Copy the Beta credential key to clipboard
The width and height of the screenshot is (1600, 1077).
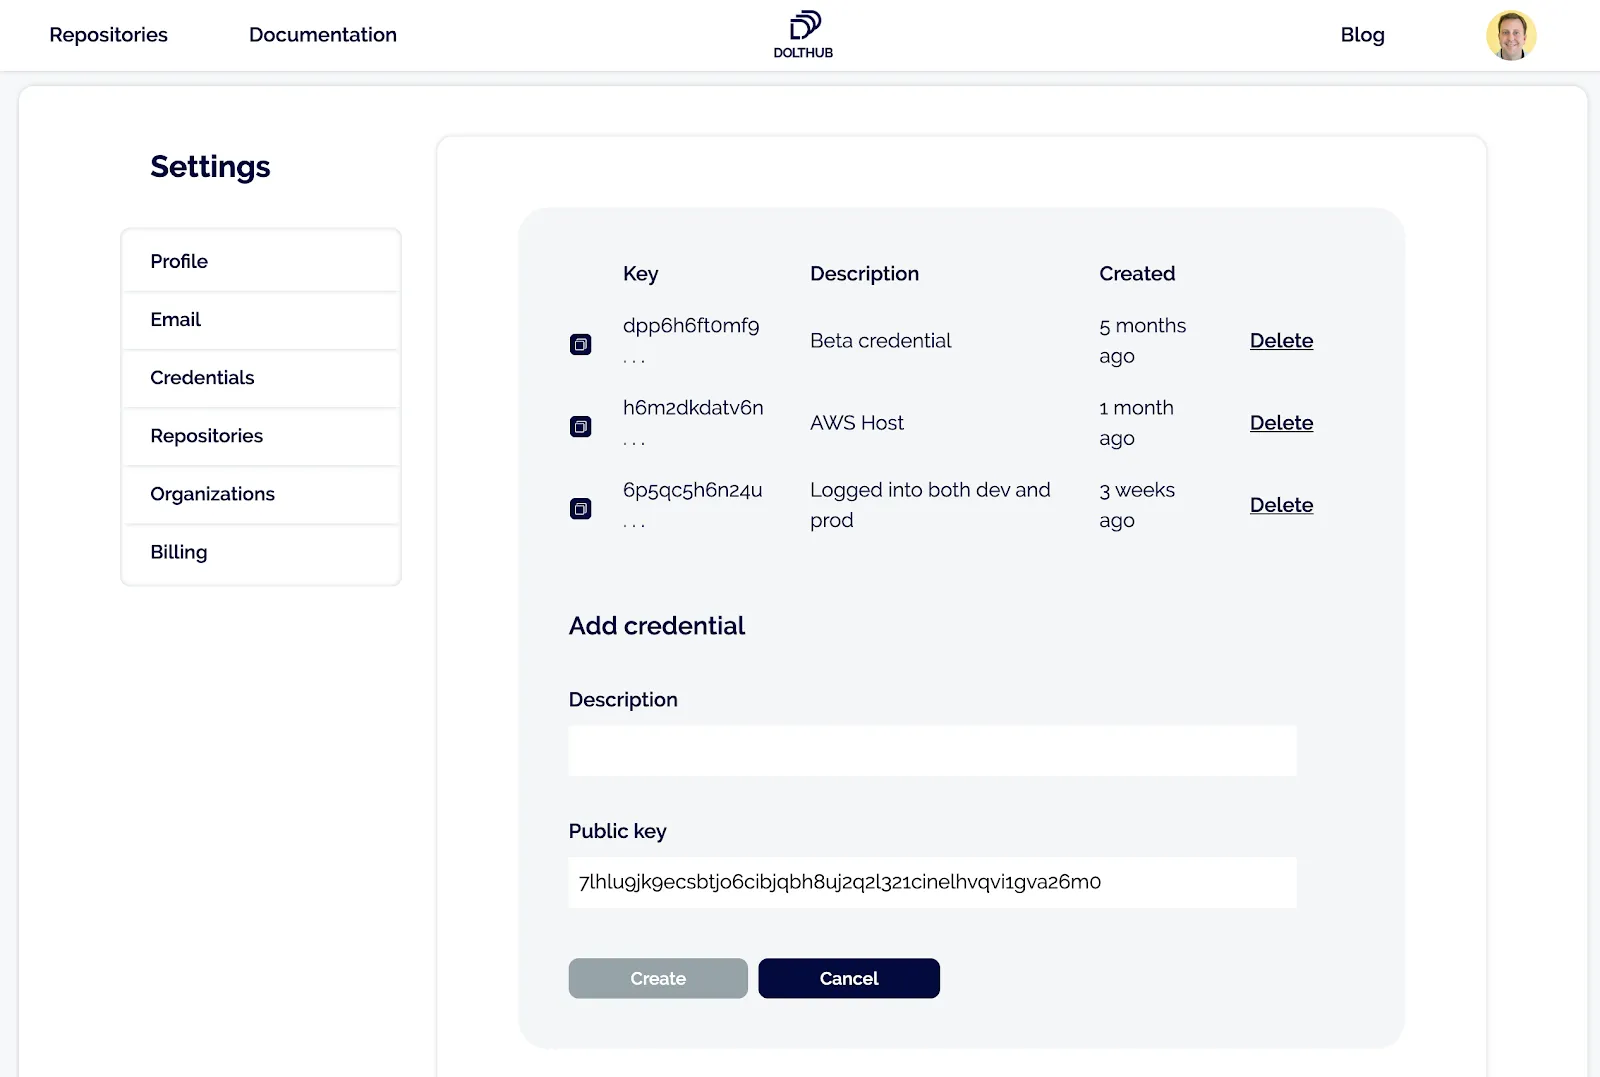580,343
